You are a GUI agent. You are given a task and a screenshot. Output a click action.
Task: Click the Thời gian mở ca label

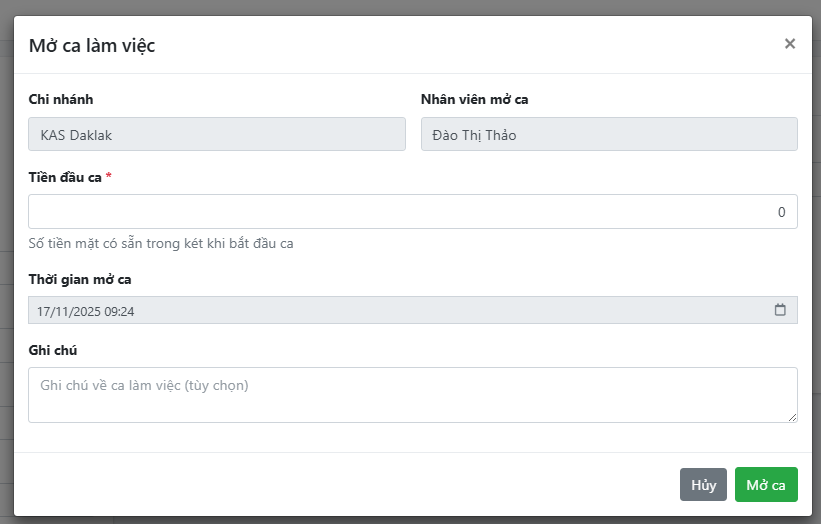coord(80,279)
